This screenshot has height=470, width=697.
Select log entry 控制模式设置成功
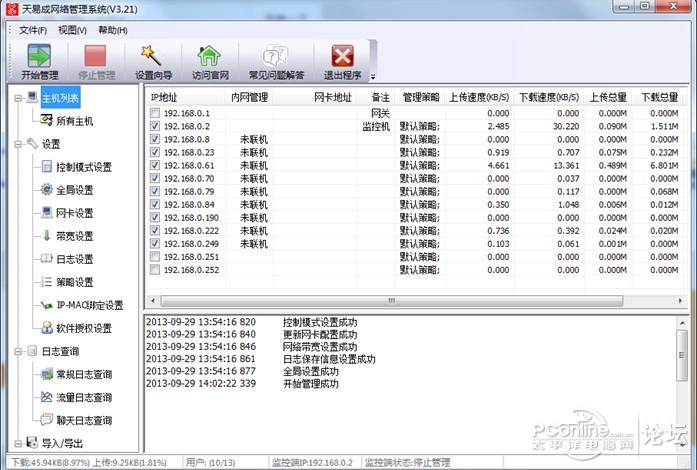320,322
